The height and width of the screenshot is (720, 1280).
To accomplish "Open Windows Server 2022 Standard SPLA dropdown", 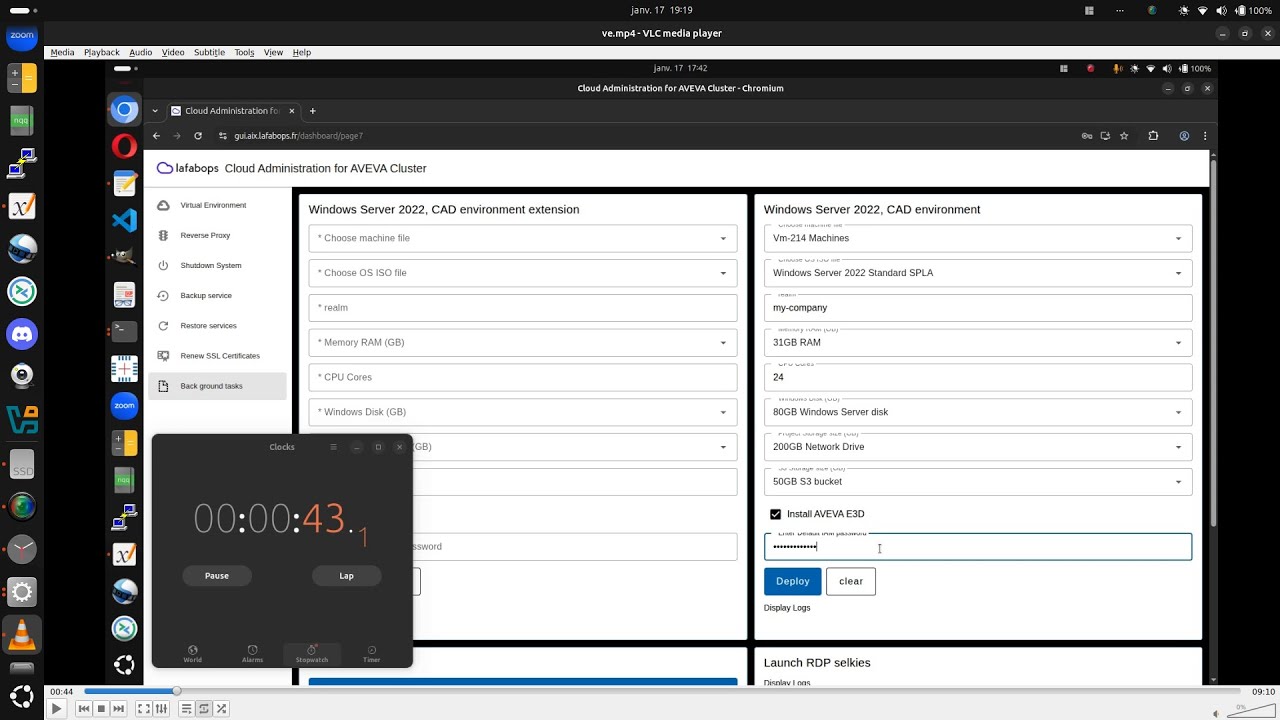I will (978, 273).
